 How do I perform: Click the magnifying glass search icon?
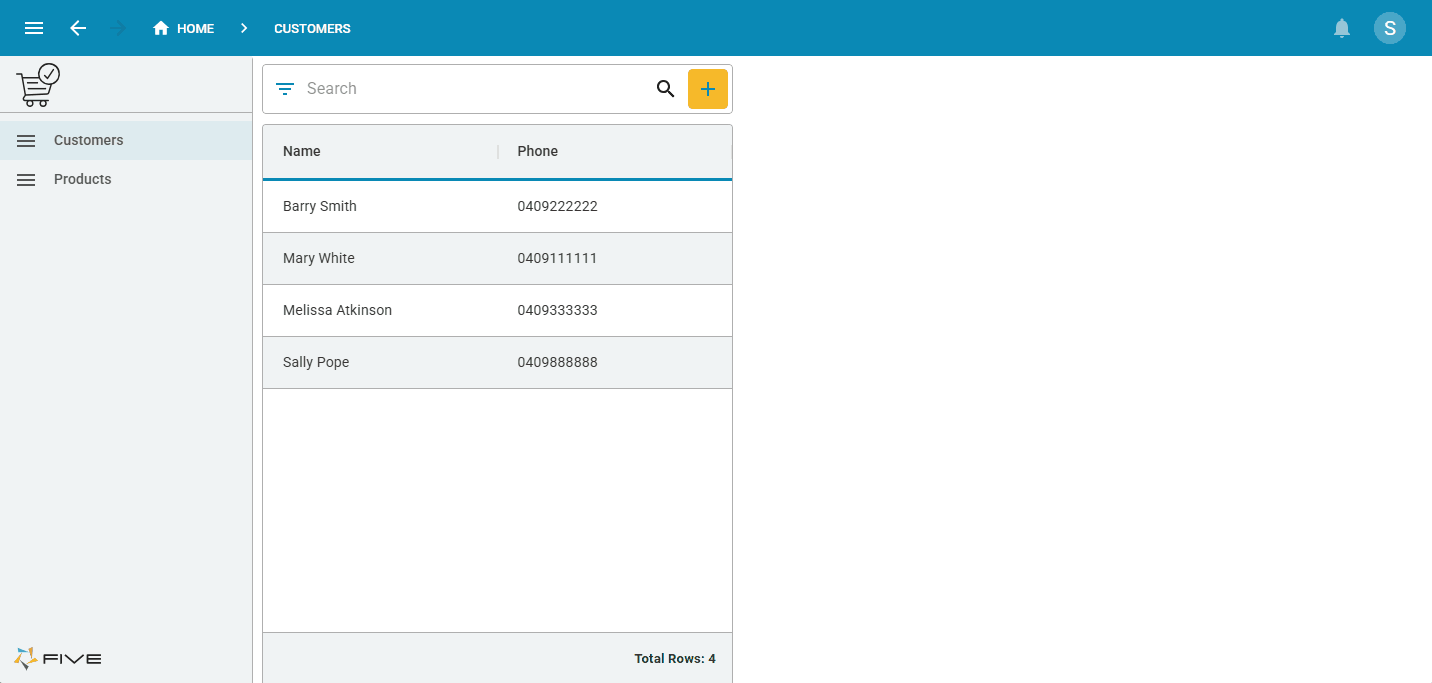[665, 89]
